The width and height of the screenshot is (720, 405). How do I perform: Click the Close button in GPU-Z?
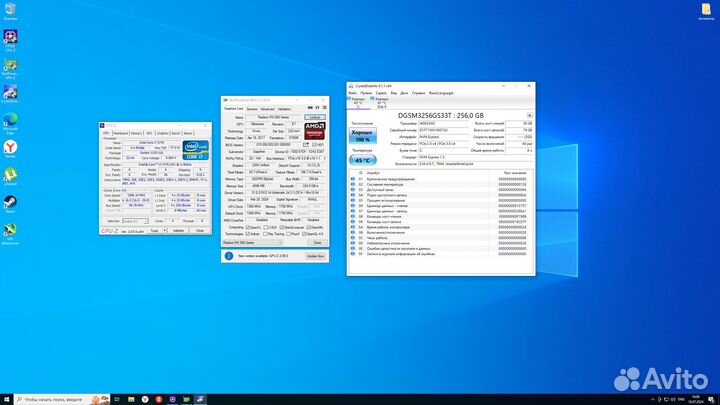pos(317,242)
